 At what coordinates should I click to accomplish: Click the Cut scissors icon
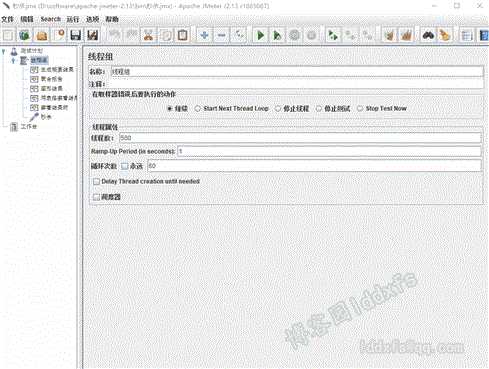149,35
